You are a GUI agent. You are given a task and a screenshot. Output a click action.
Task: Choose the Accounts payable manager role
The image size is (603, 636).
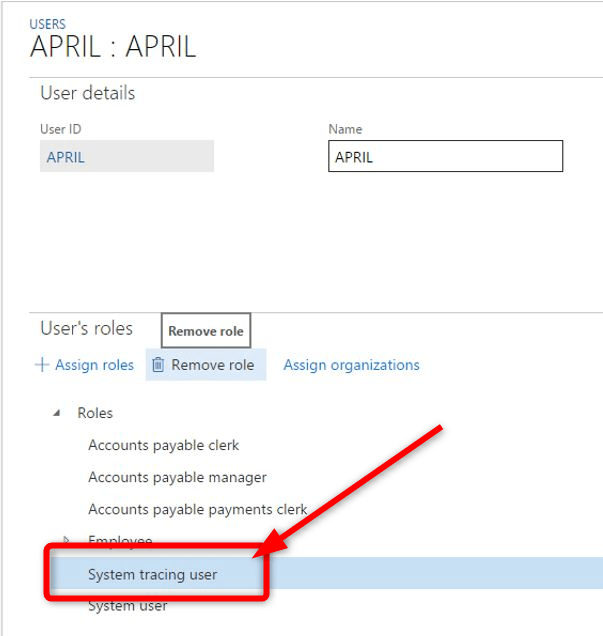(177, 477)
